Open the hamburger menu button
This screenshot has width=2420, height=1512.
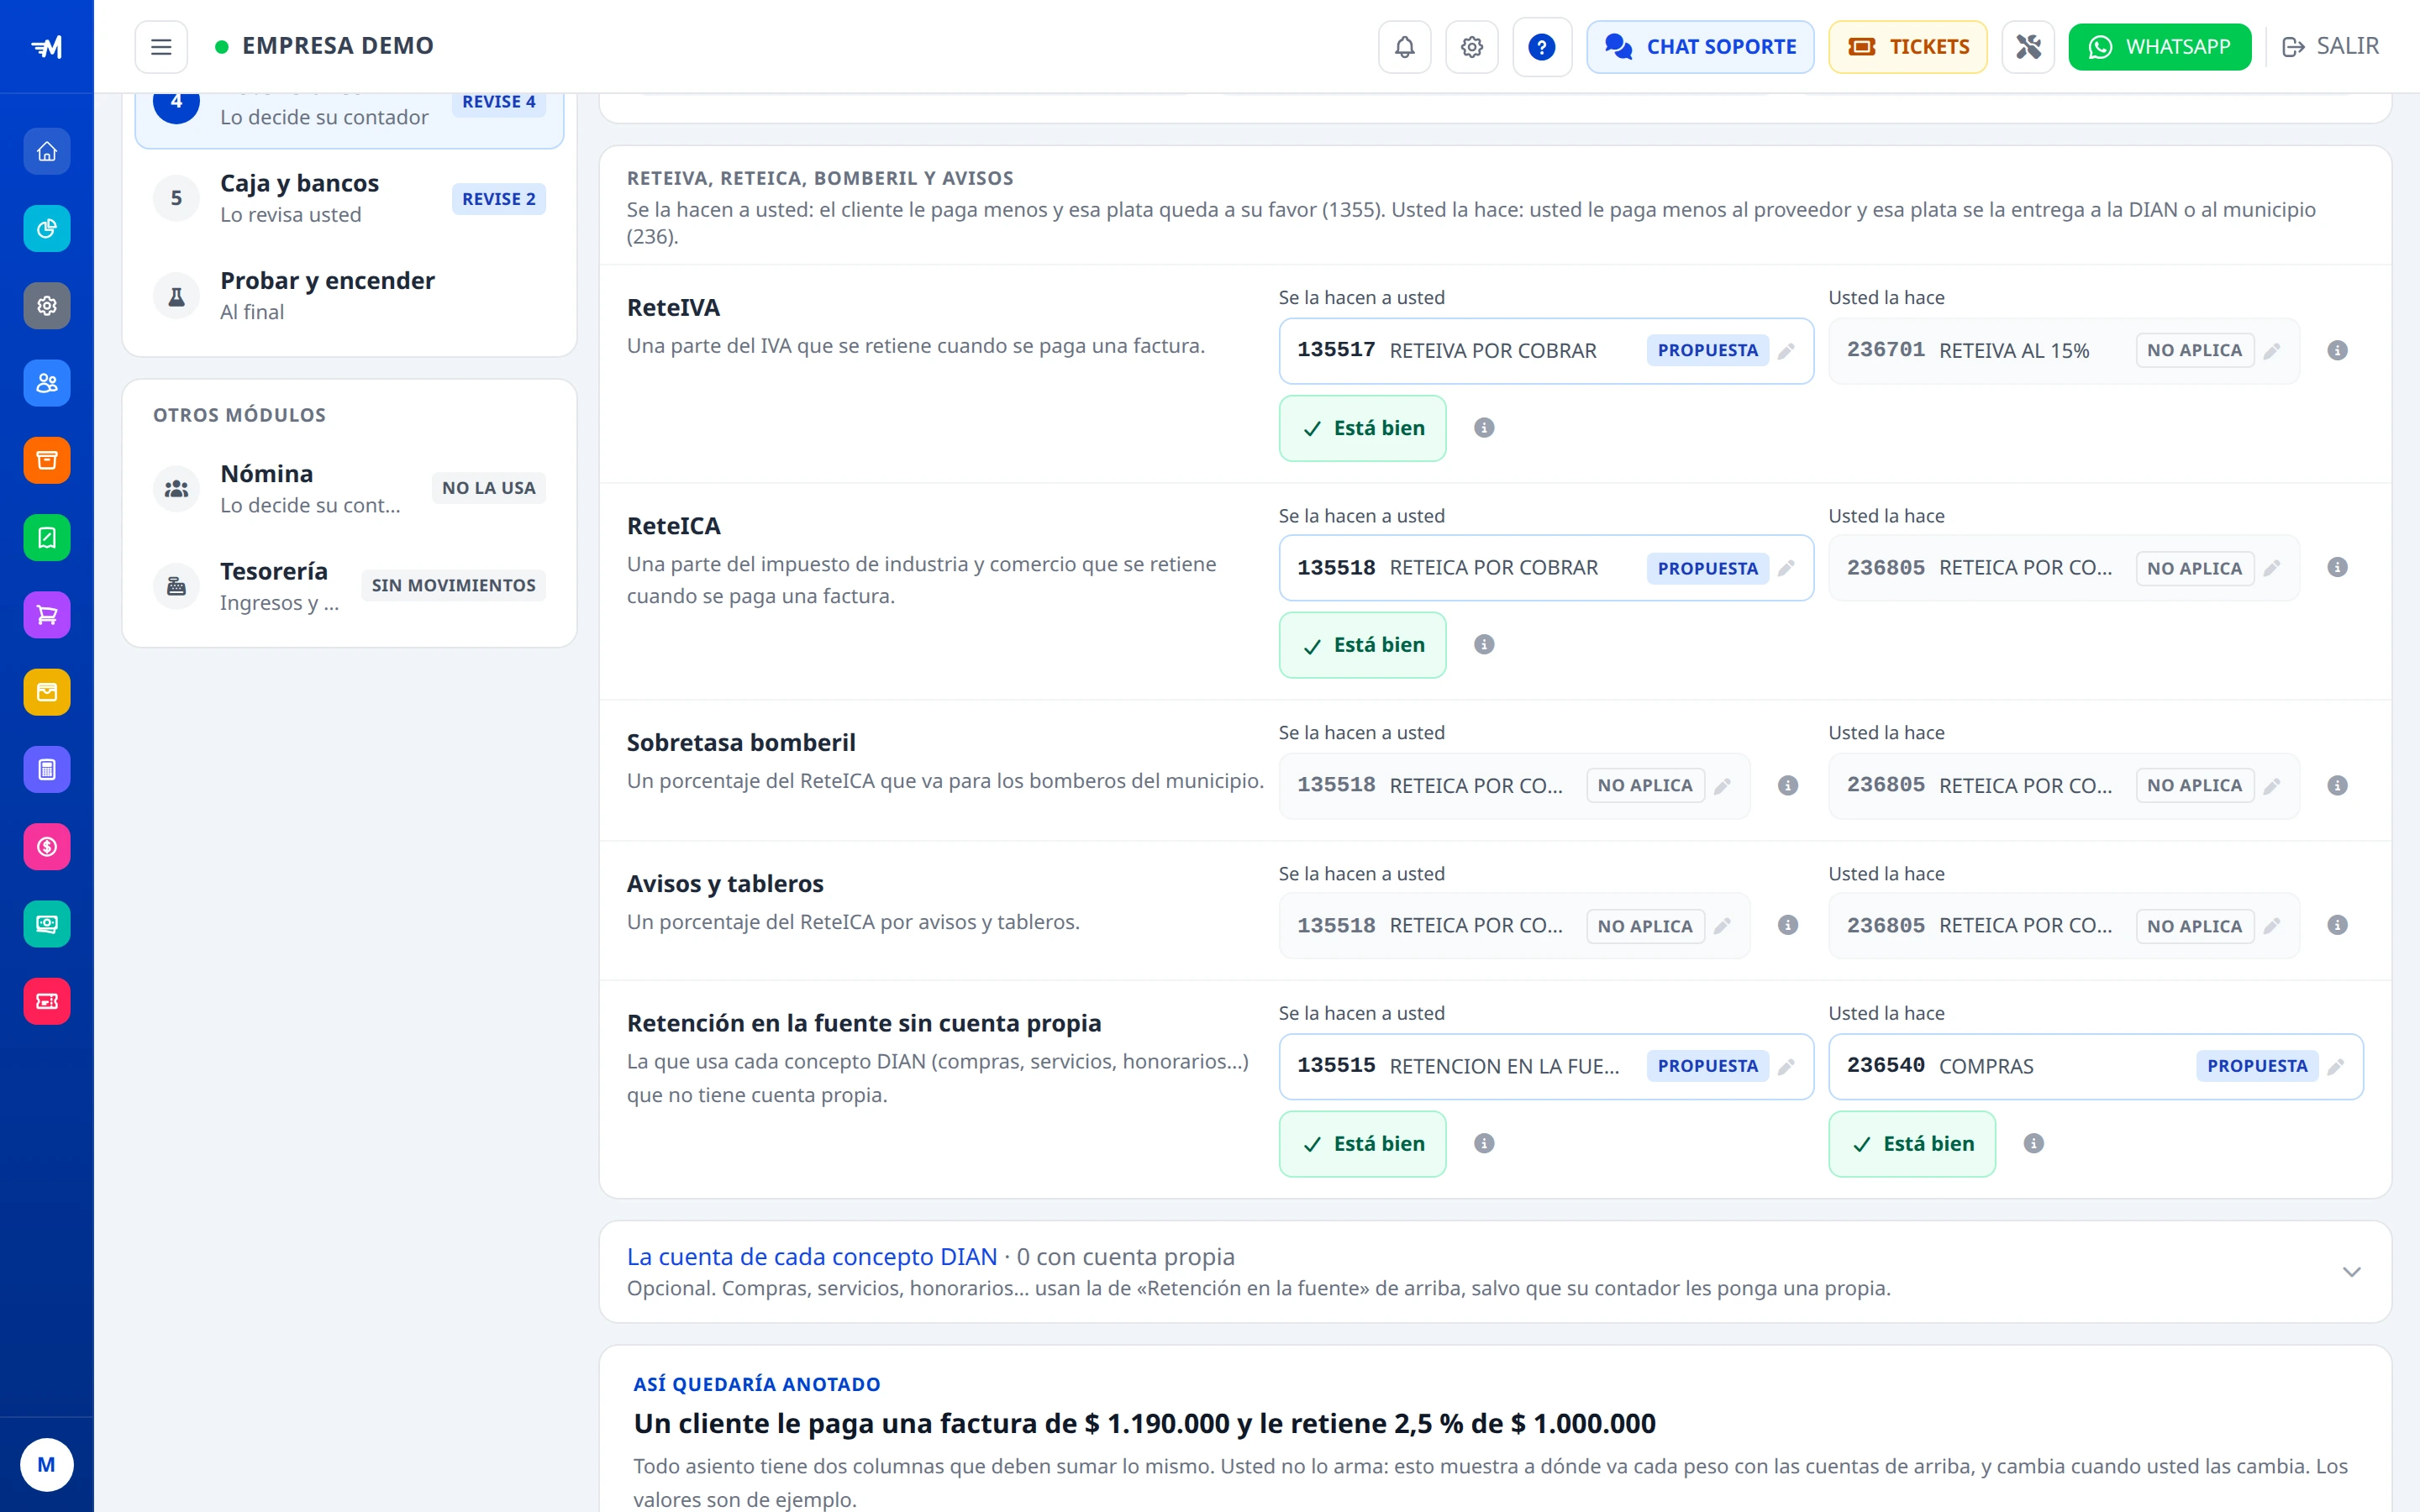click(161, 47)
